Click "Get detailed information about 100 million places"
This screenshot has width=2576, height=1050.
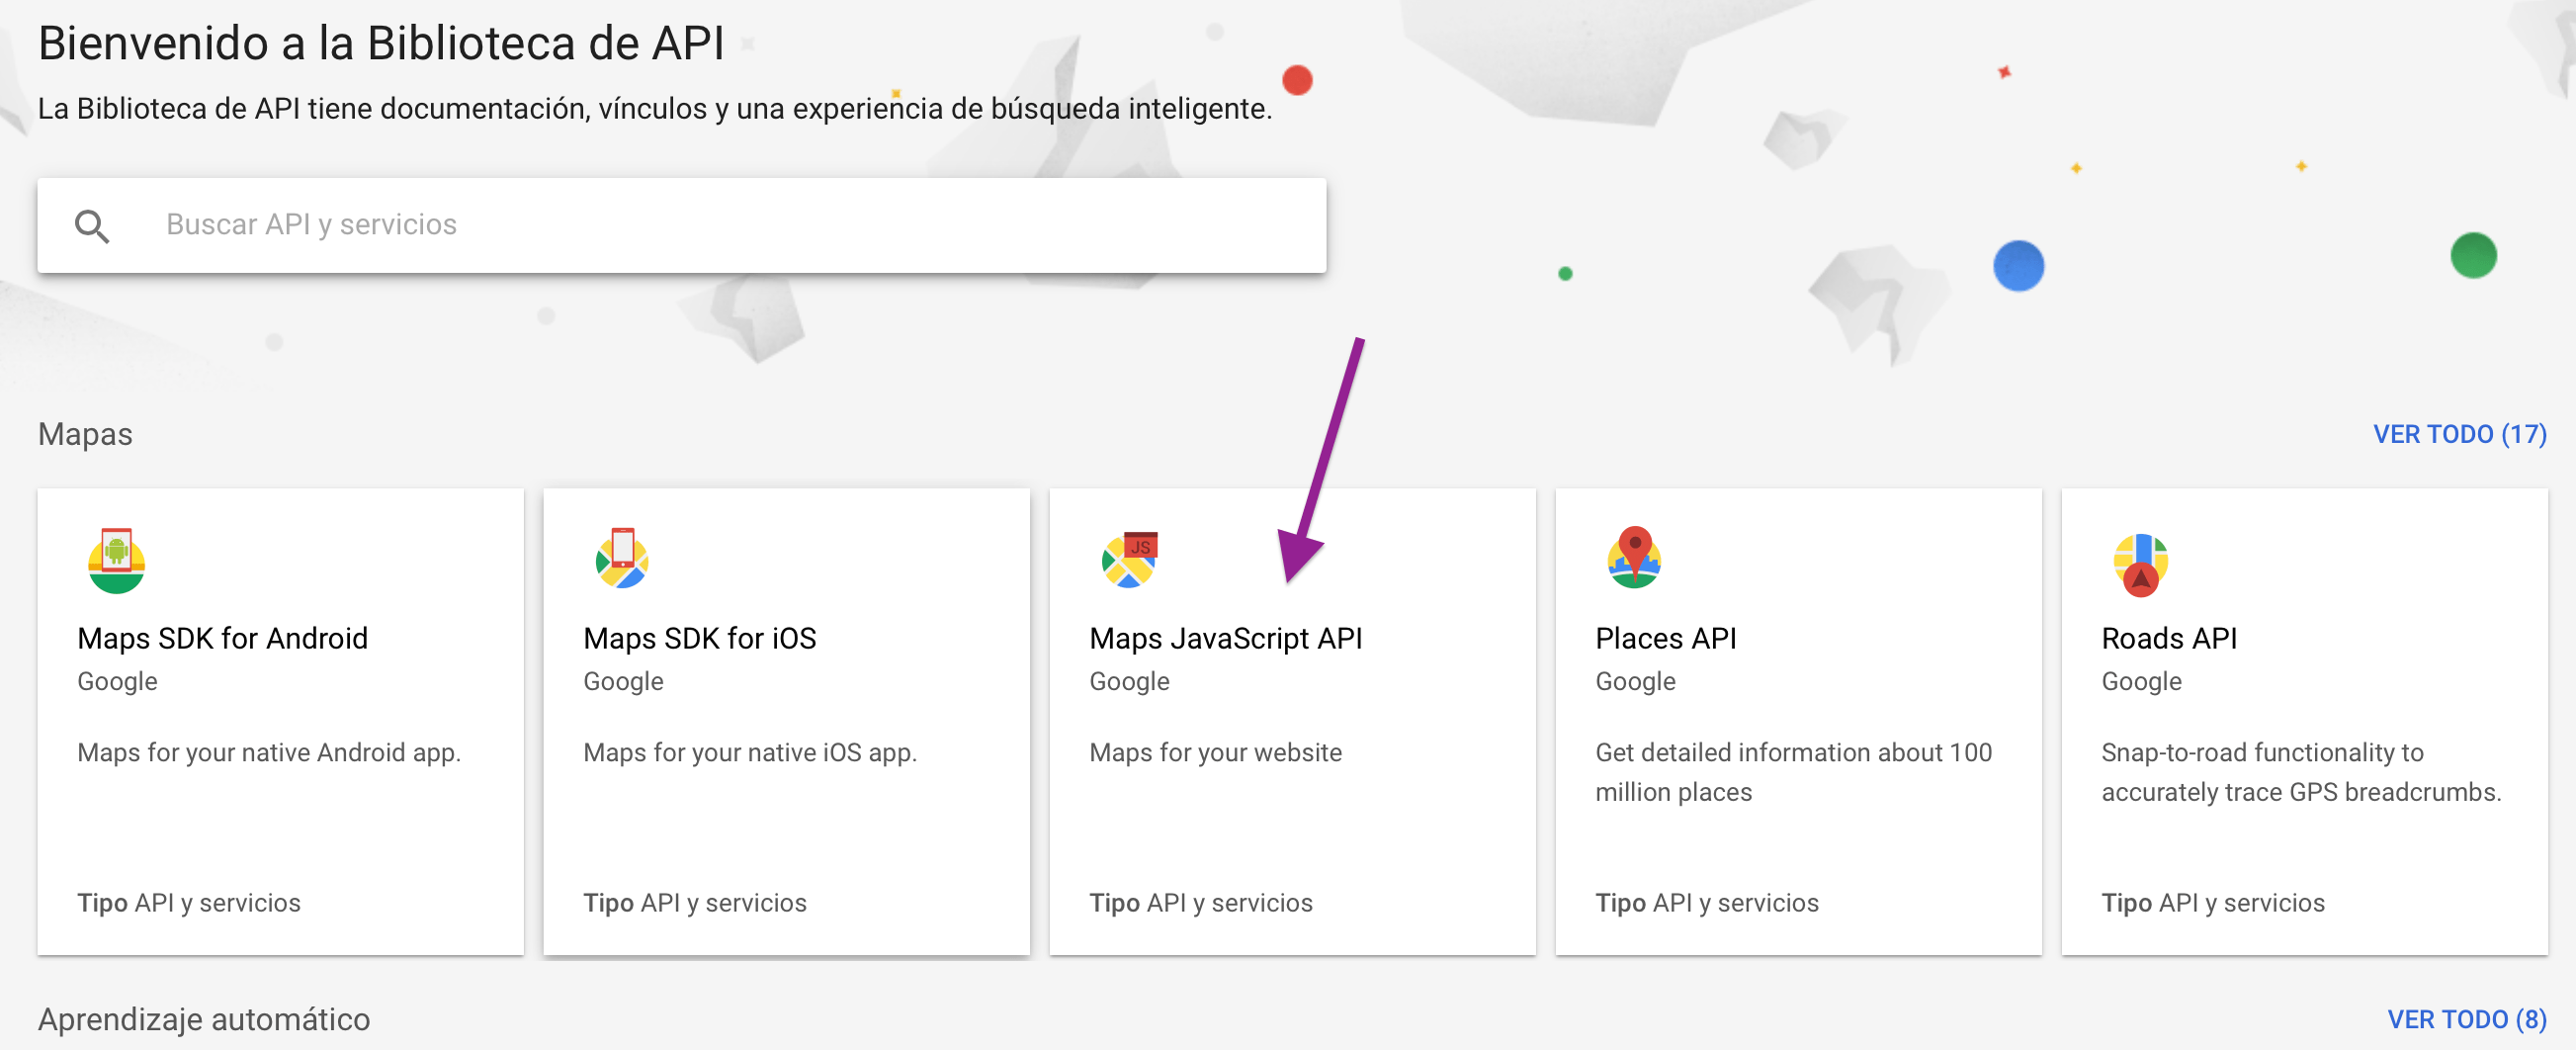coord(1794,772)
